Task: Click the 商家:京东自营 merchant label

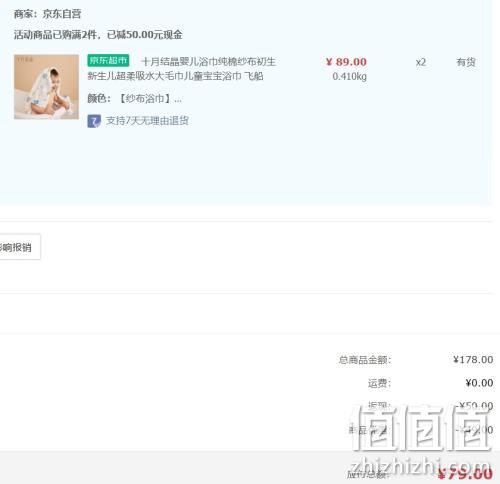Action: click(47, 14)
